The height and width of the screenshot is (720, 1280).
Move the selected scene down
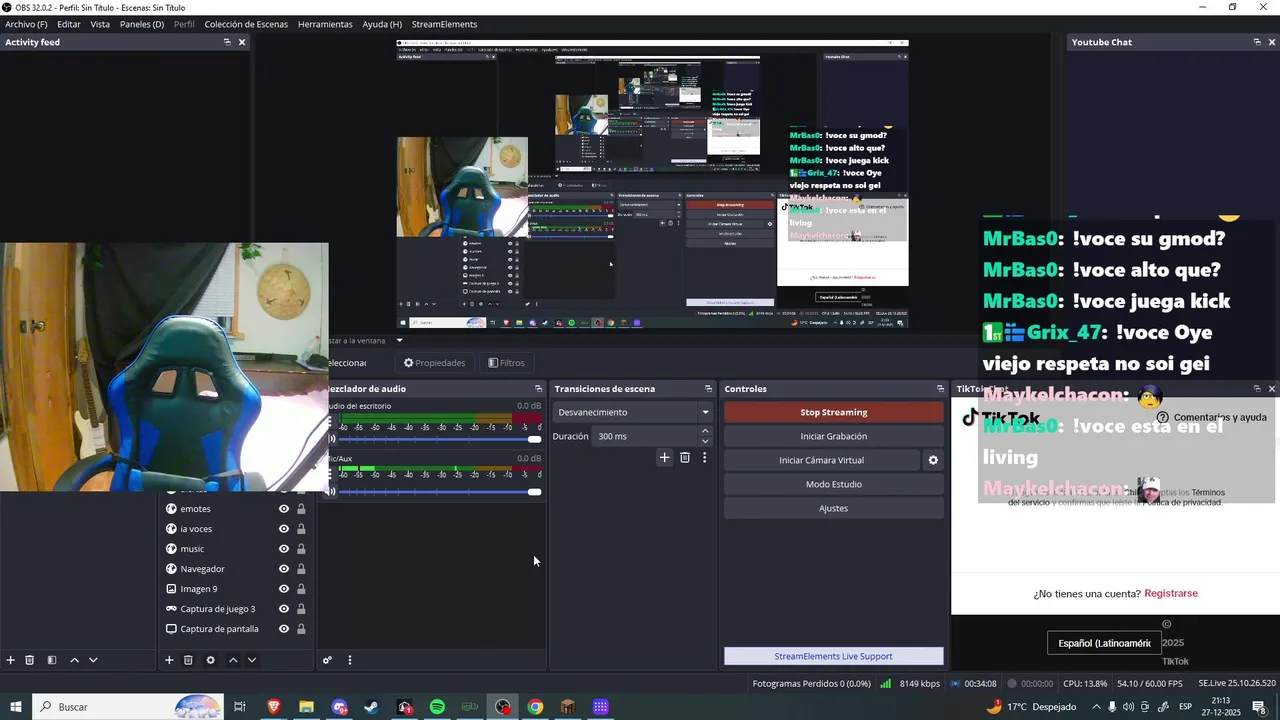pos(93,660)
